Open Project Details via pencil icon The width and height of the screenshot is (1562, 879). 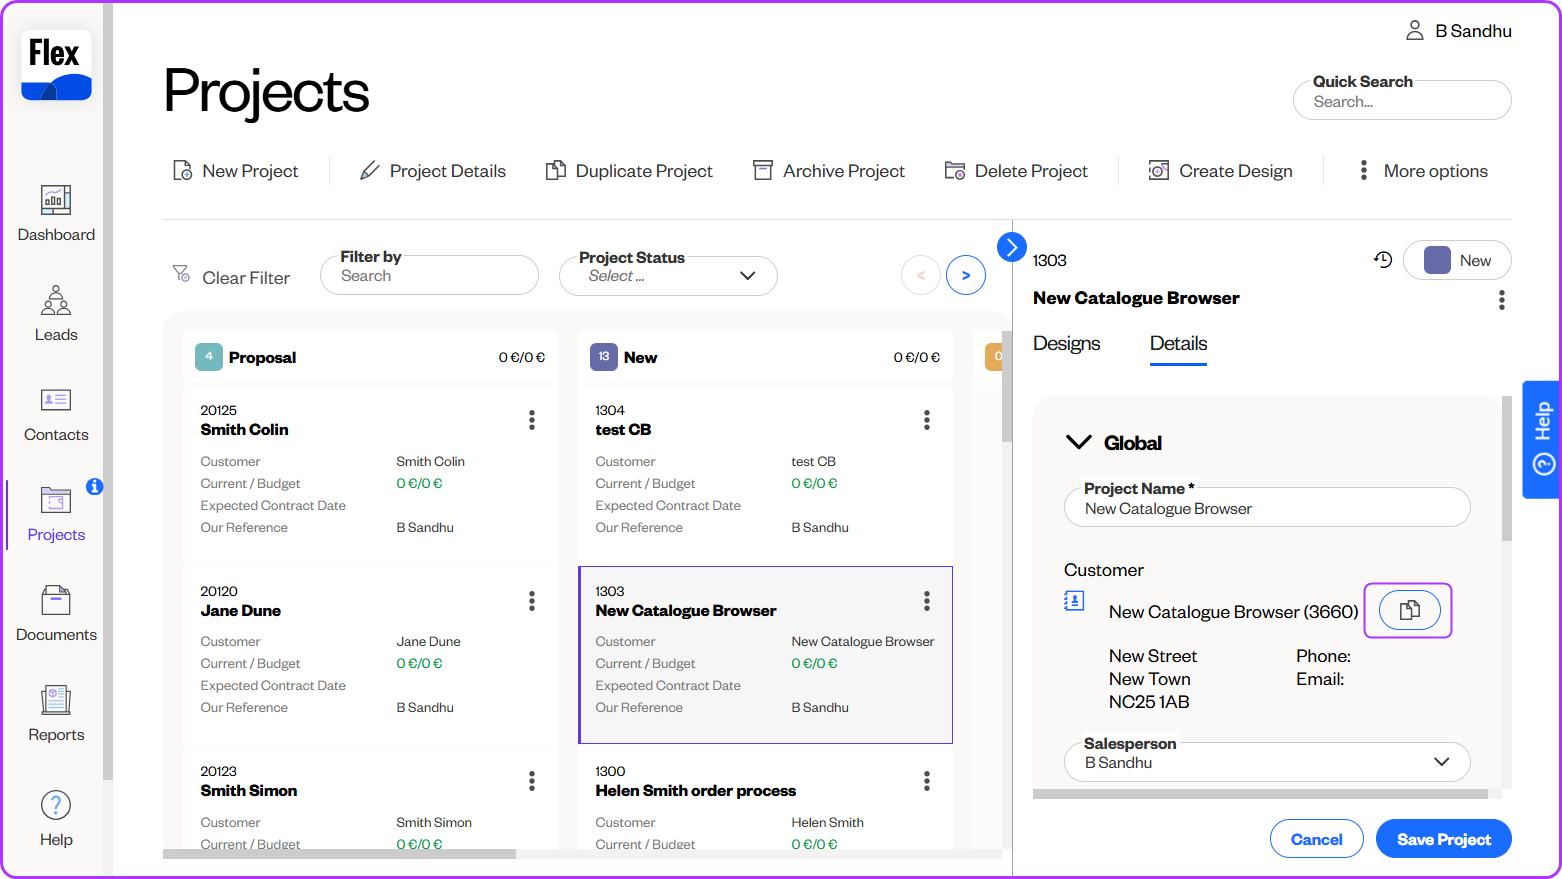coord(370,171)
